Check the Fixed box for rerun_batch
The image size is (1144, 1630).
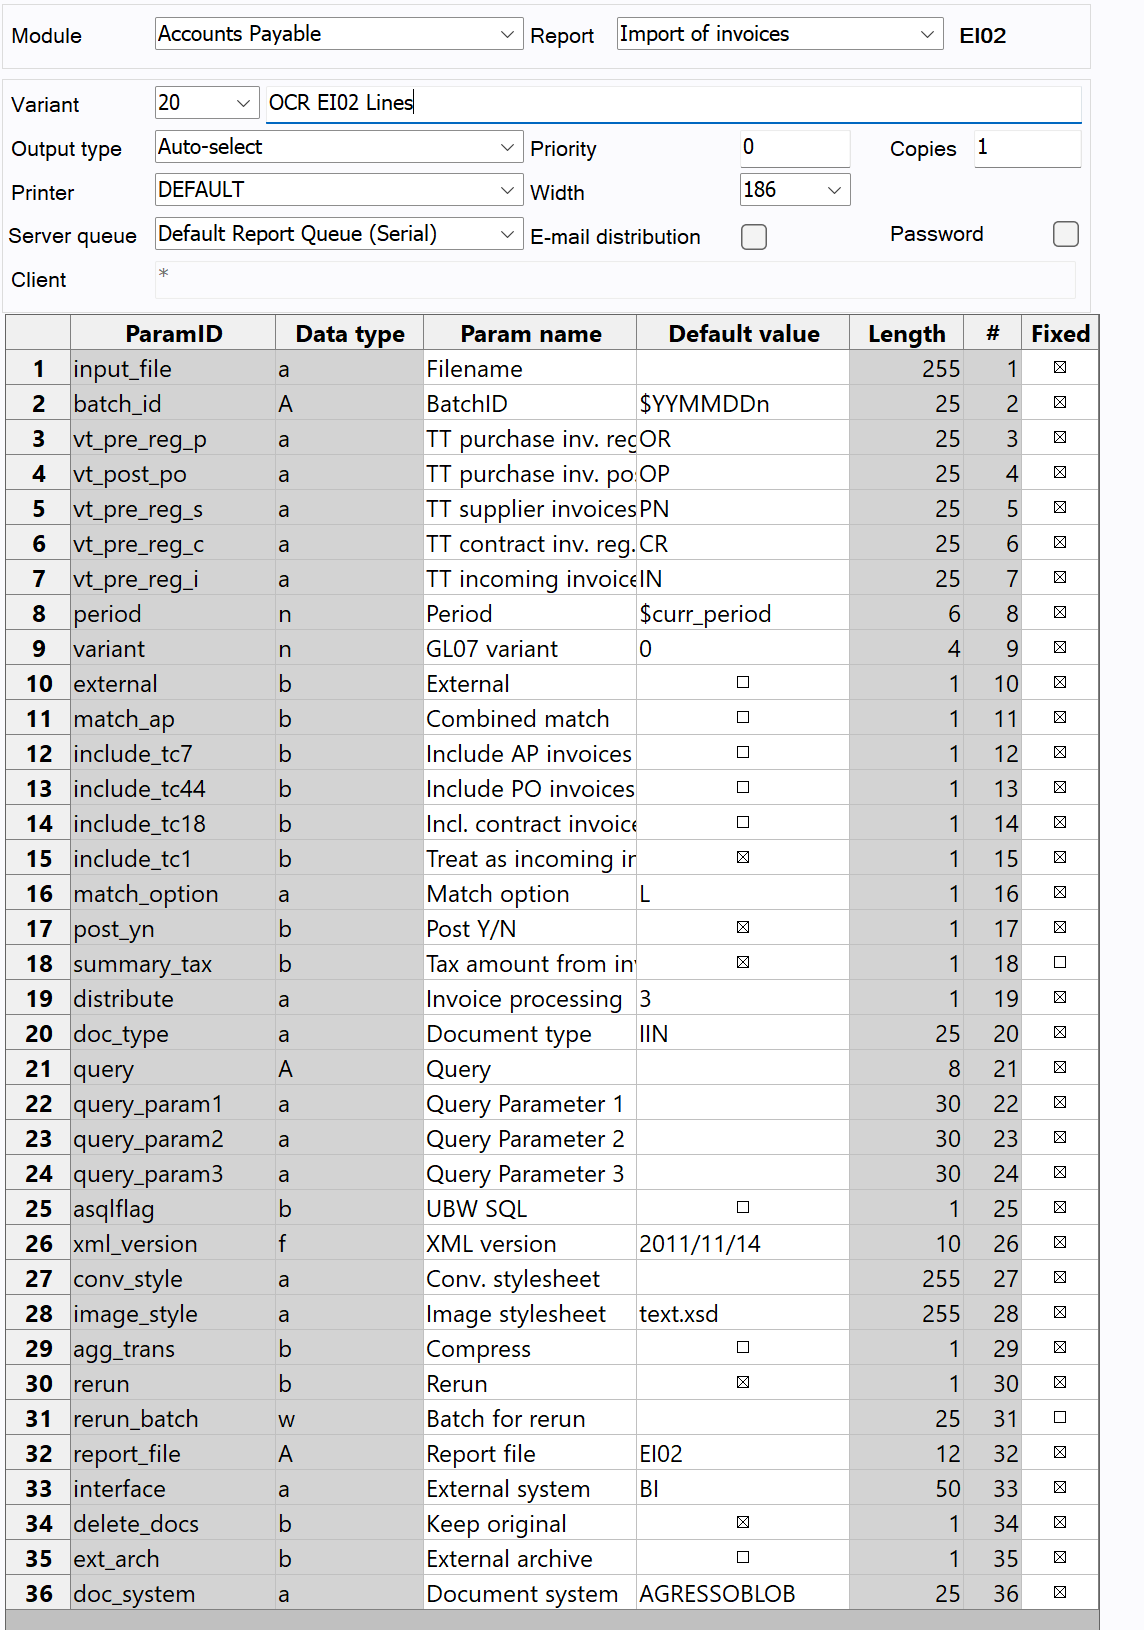1059,1417
